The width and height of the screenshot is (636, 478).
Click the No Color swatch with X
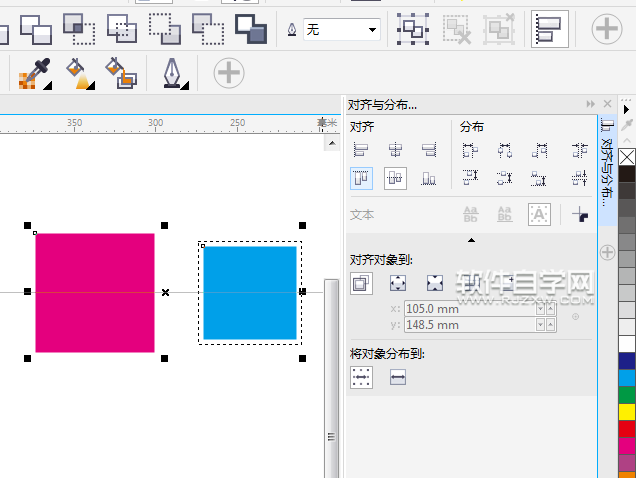(x=627, y=157)
